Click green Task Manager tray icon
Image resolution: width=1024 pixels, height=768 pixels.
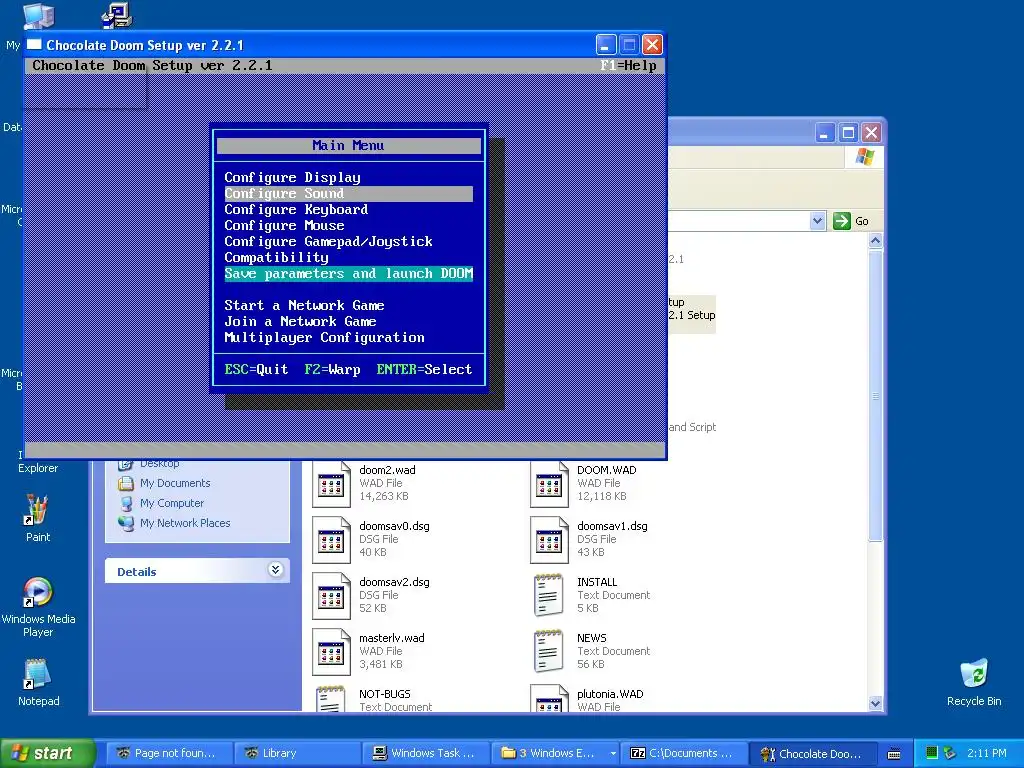point(932,753)
